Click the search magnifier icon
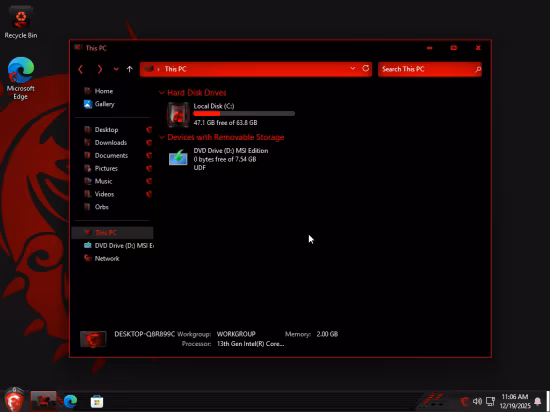The width and height of the screenshot is (550, 412). pyautogui.click(x=478, y=69)
